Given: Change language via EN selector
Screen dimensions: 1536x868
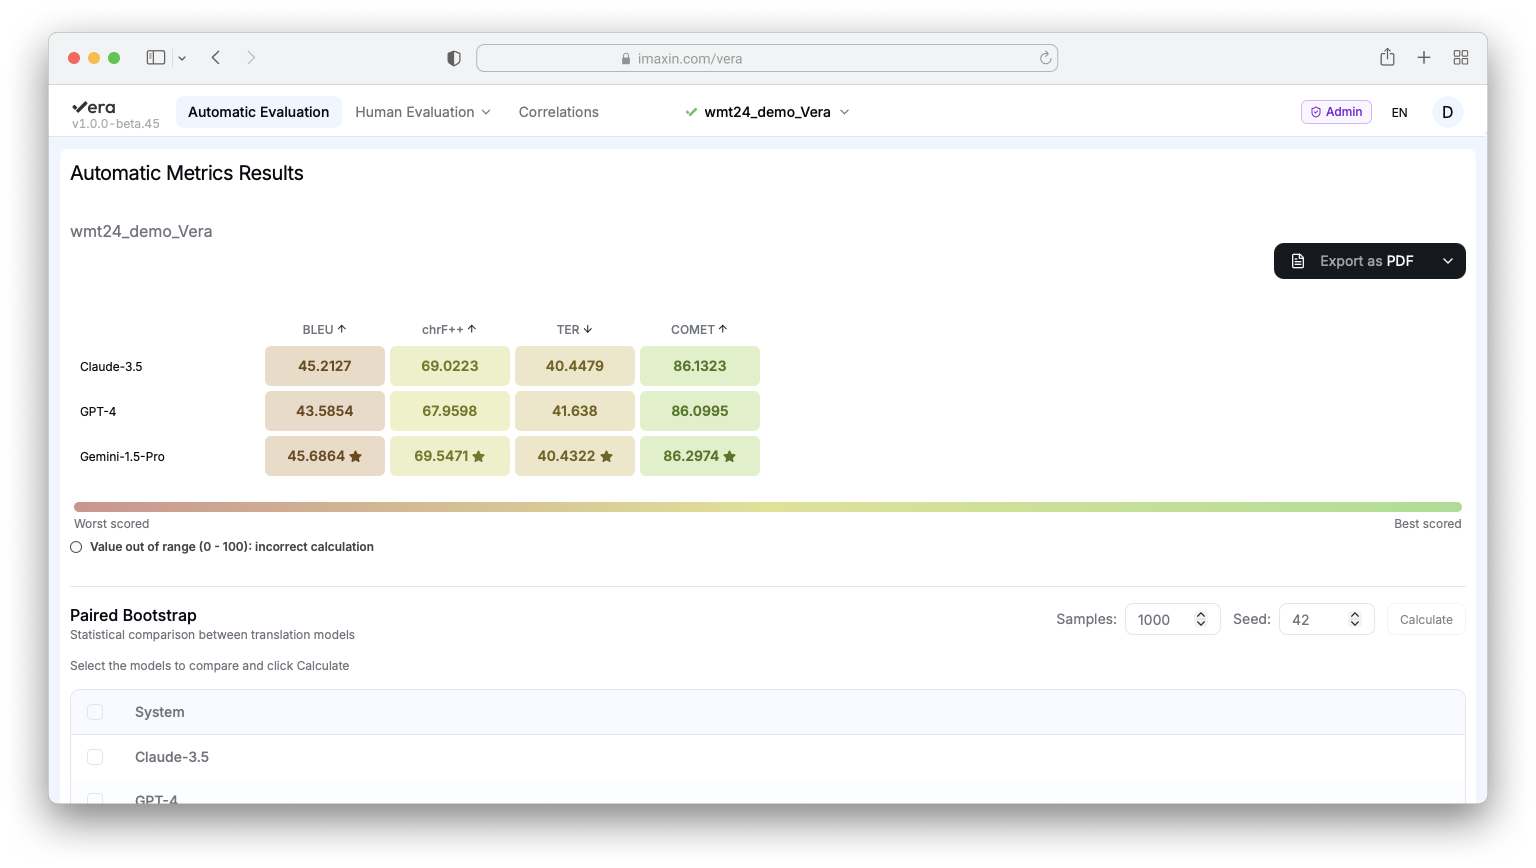Looking at the screenshot, I should [x=1399, y=113].
